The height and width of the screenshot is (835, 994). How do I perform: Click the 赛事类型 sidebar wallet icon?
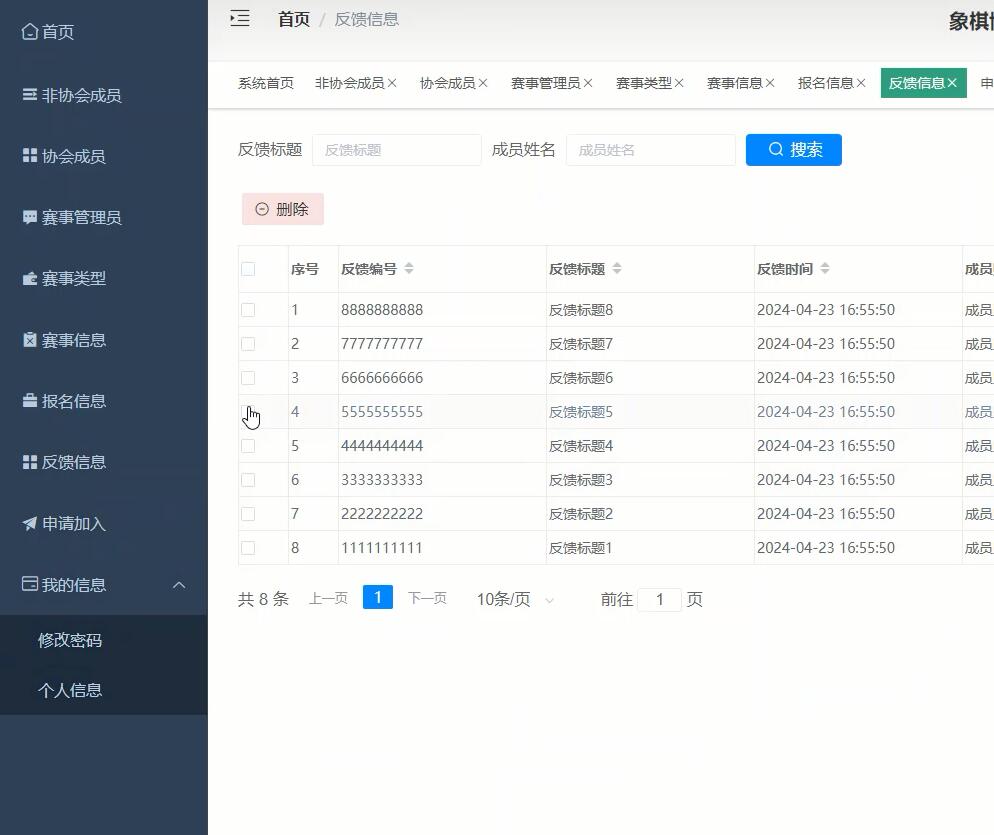(30, 278)
